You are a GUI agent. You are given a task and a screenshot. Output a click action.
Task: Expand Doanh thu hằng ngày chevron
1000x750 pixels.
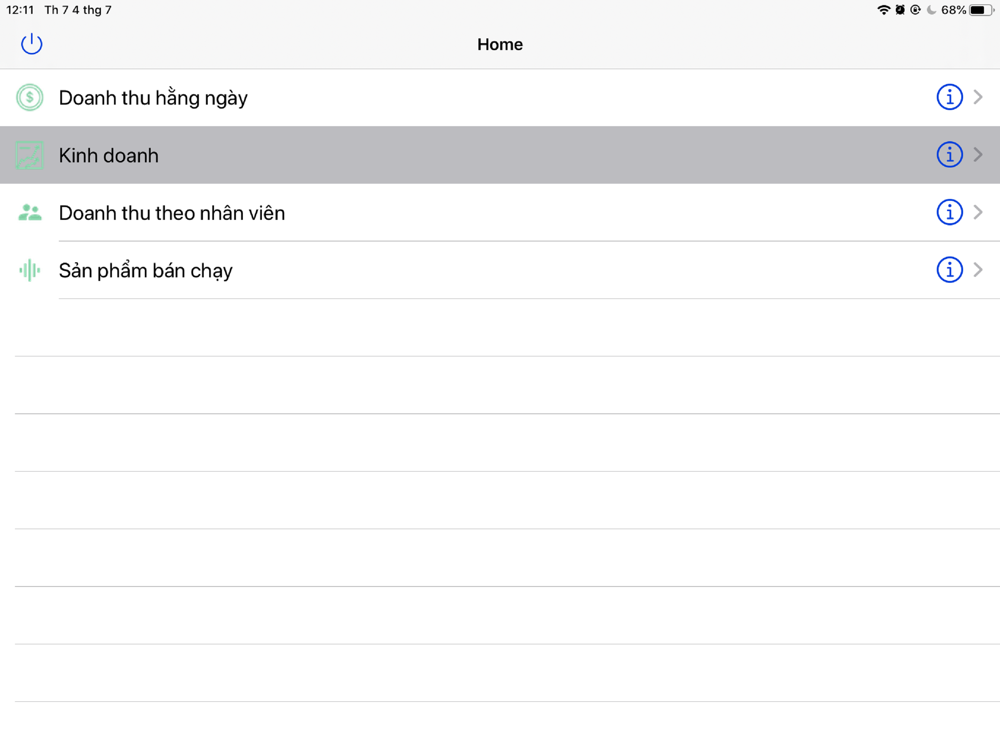click(x=978, y=97)
